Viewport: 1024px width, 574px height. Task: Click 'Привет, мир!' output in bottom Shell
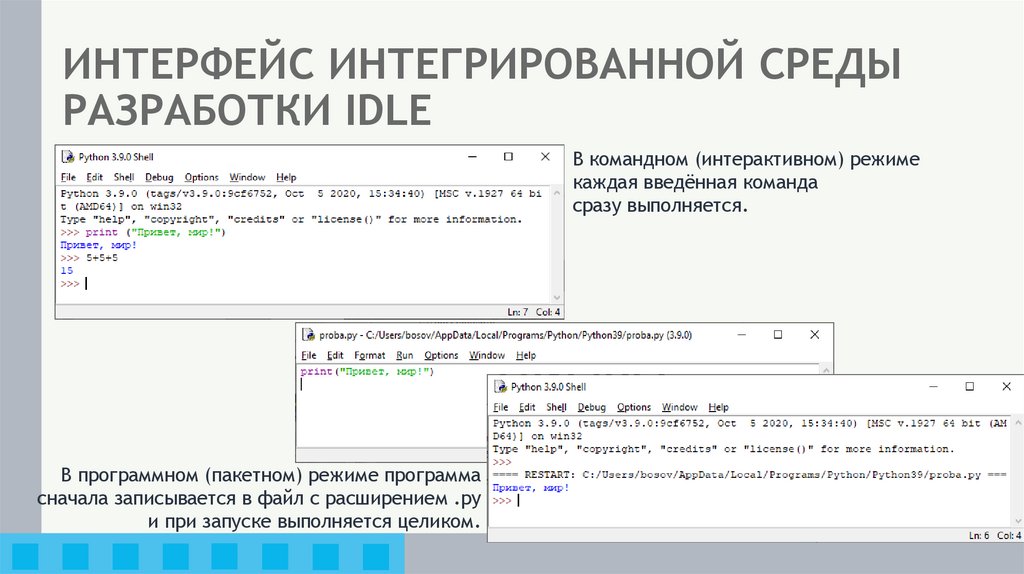tap(531, 488)
